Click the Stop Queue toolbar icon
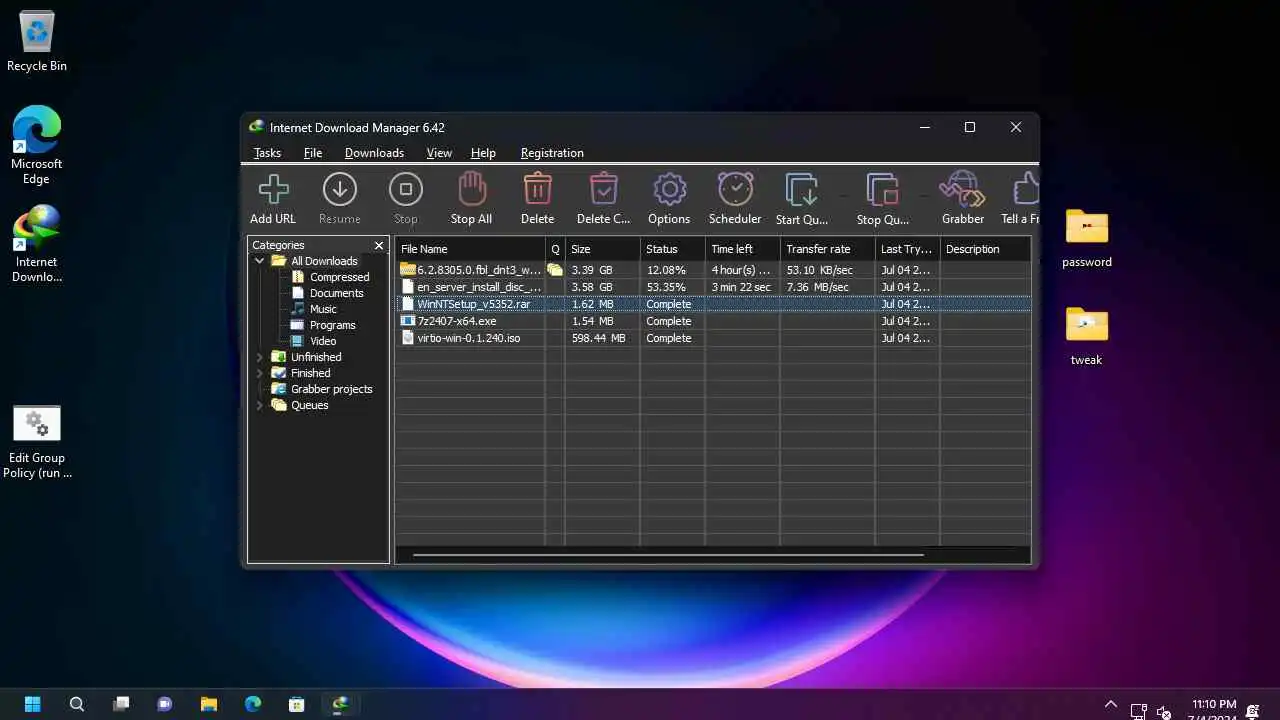Screen dimensions: 1280x720 coord(882,189)
